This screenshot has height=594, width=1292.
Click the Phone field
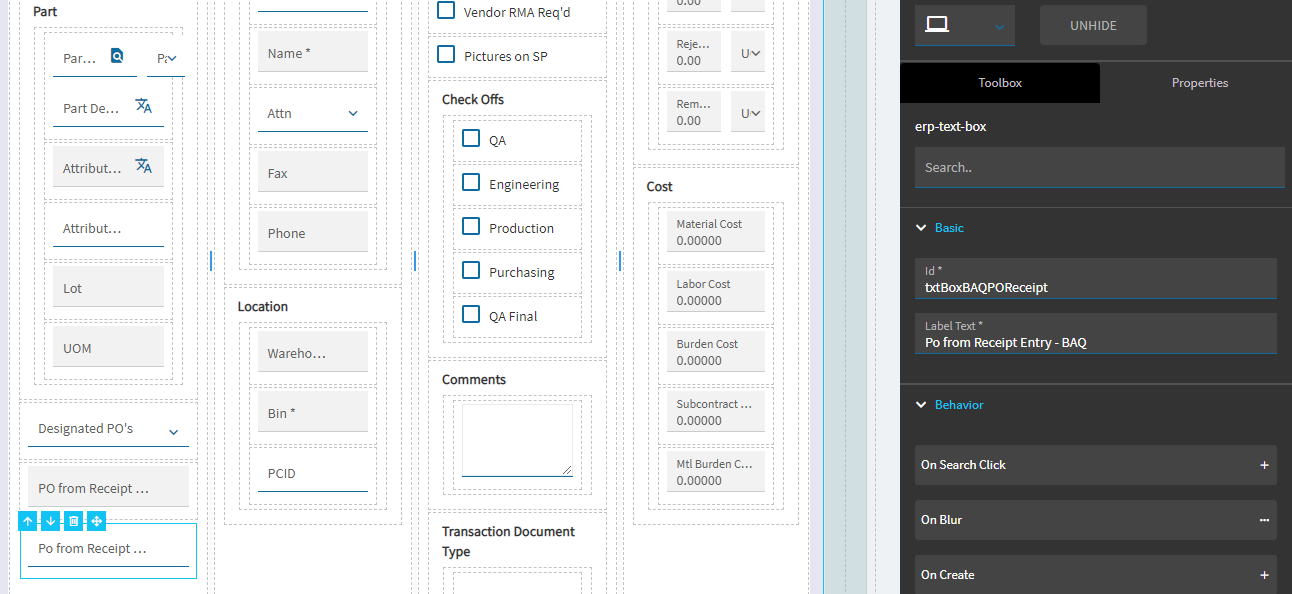coord(313,232)
